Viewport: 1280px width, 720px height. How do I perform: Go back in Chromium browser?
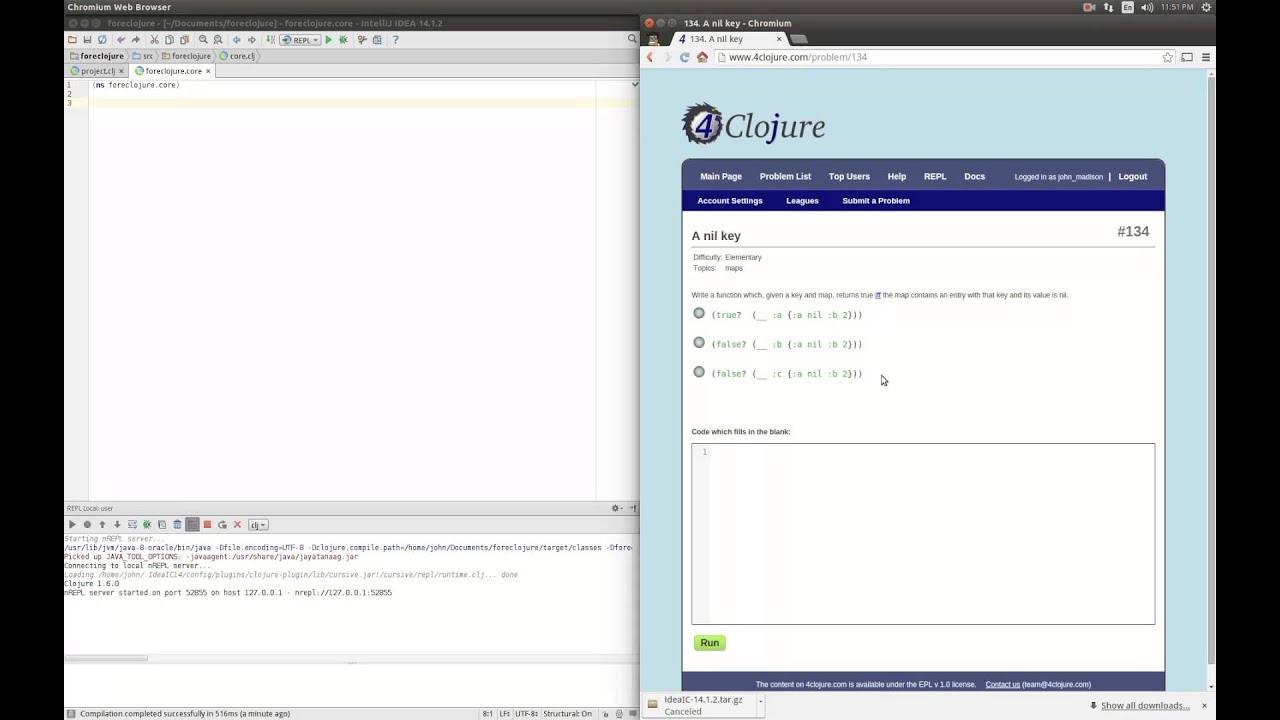[x=650, y=57]
